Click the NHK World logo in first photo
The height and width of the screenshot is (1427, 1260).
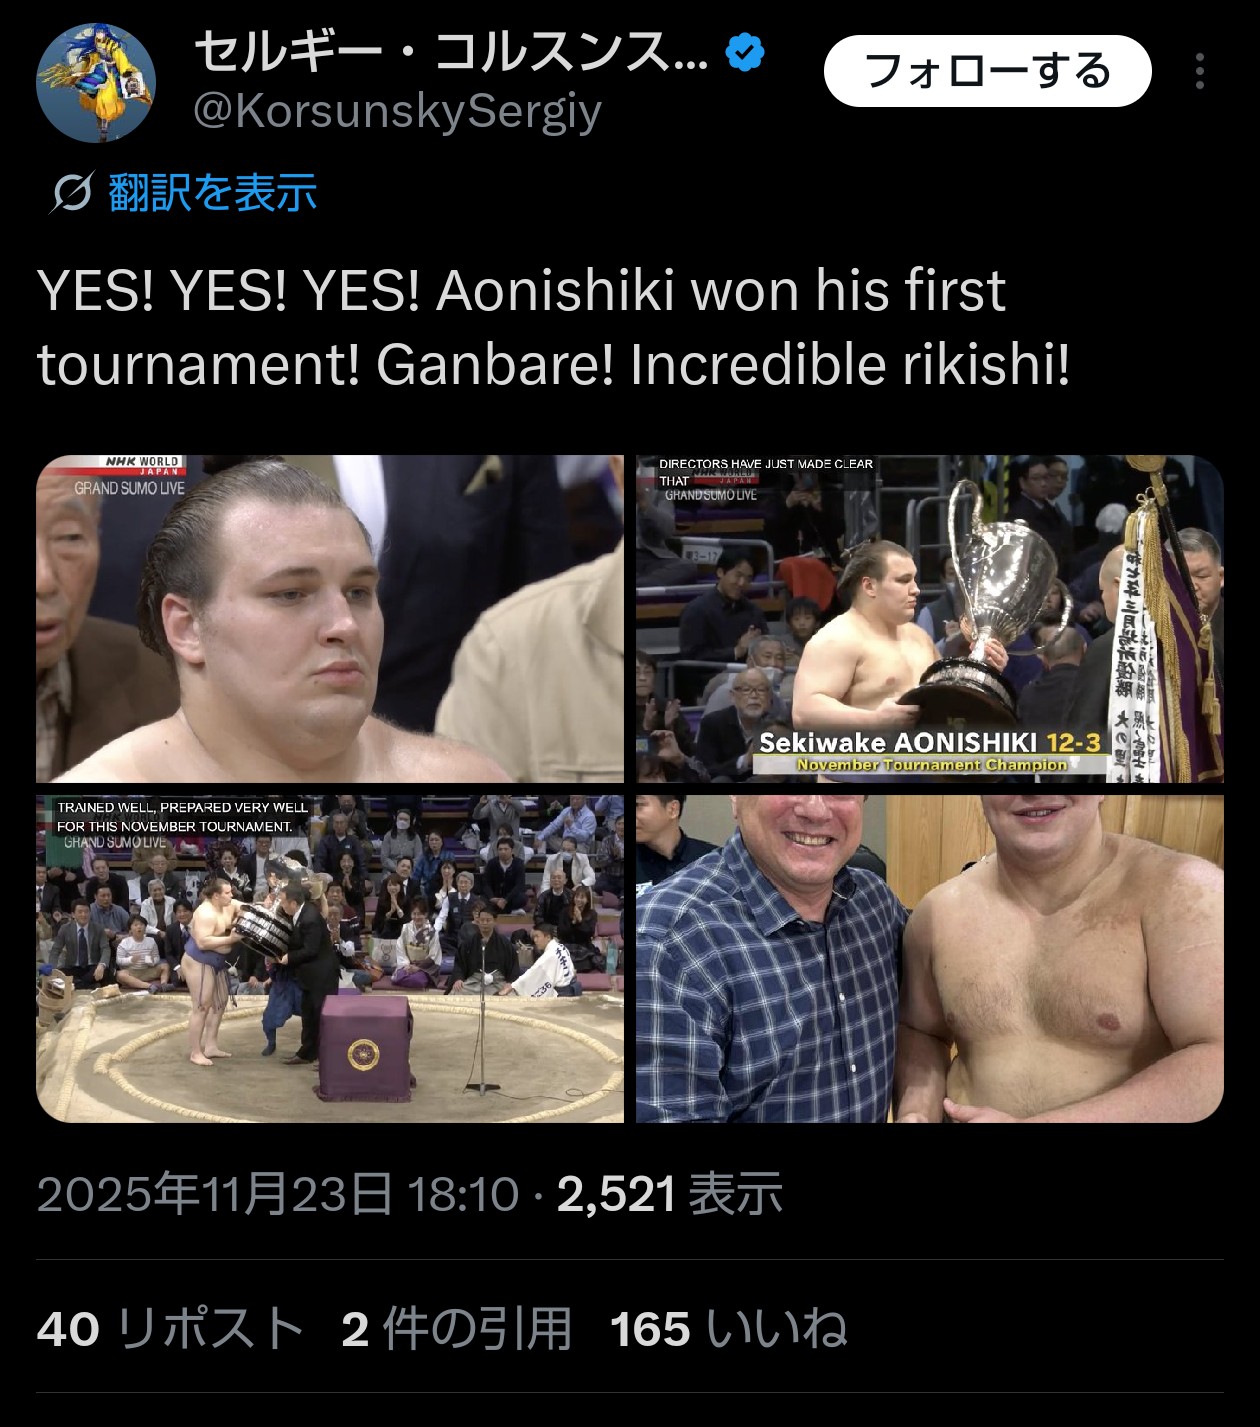click(142, 465)
